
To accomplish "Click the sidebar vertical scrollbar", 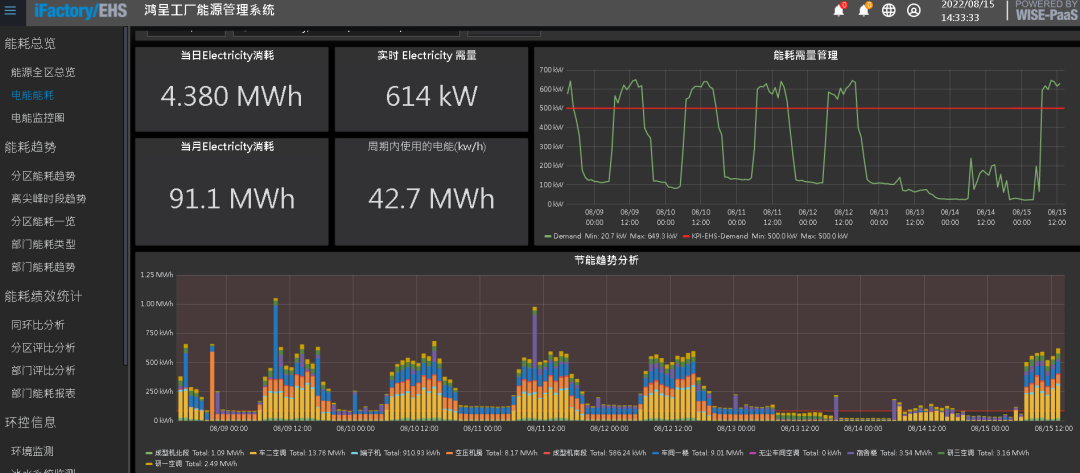I will (126, 200).
